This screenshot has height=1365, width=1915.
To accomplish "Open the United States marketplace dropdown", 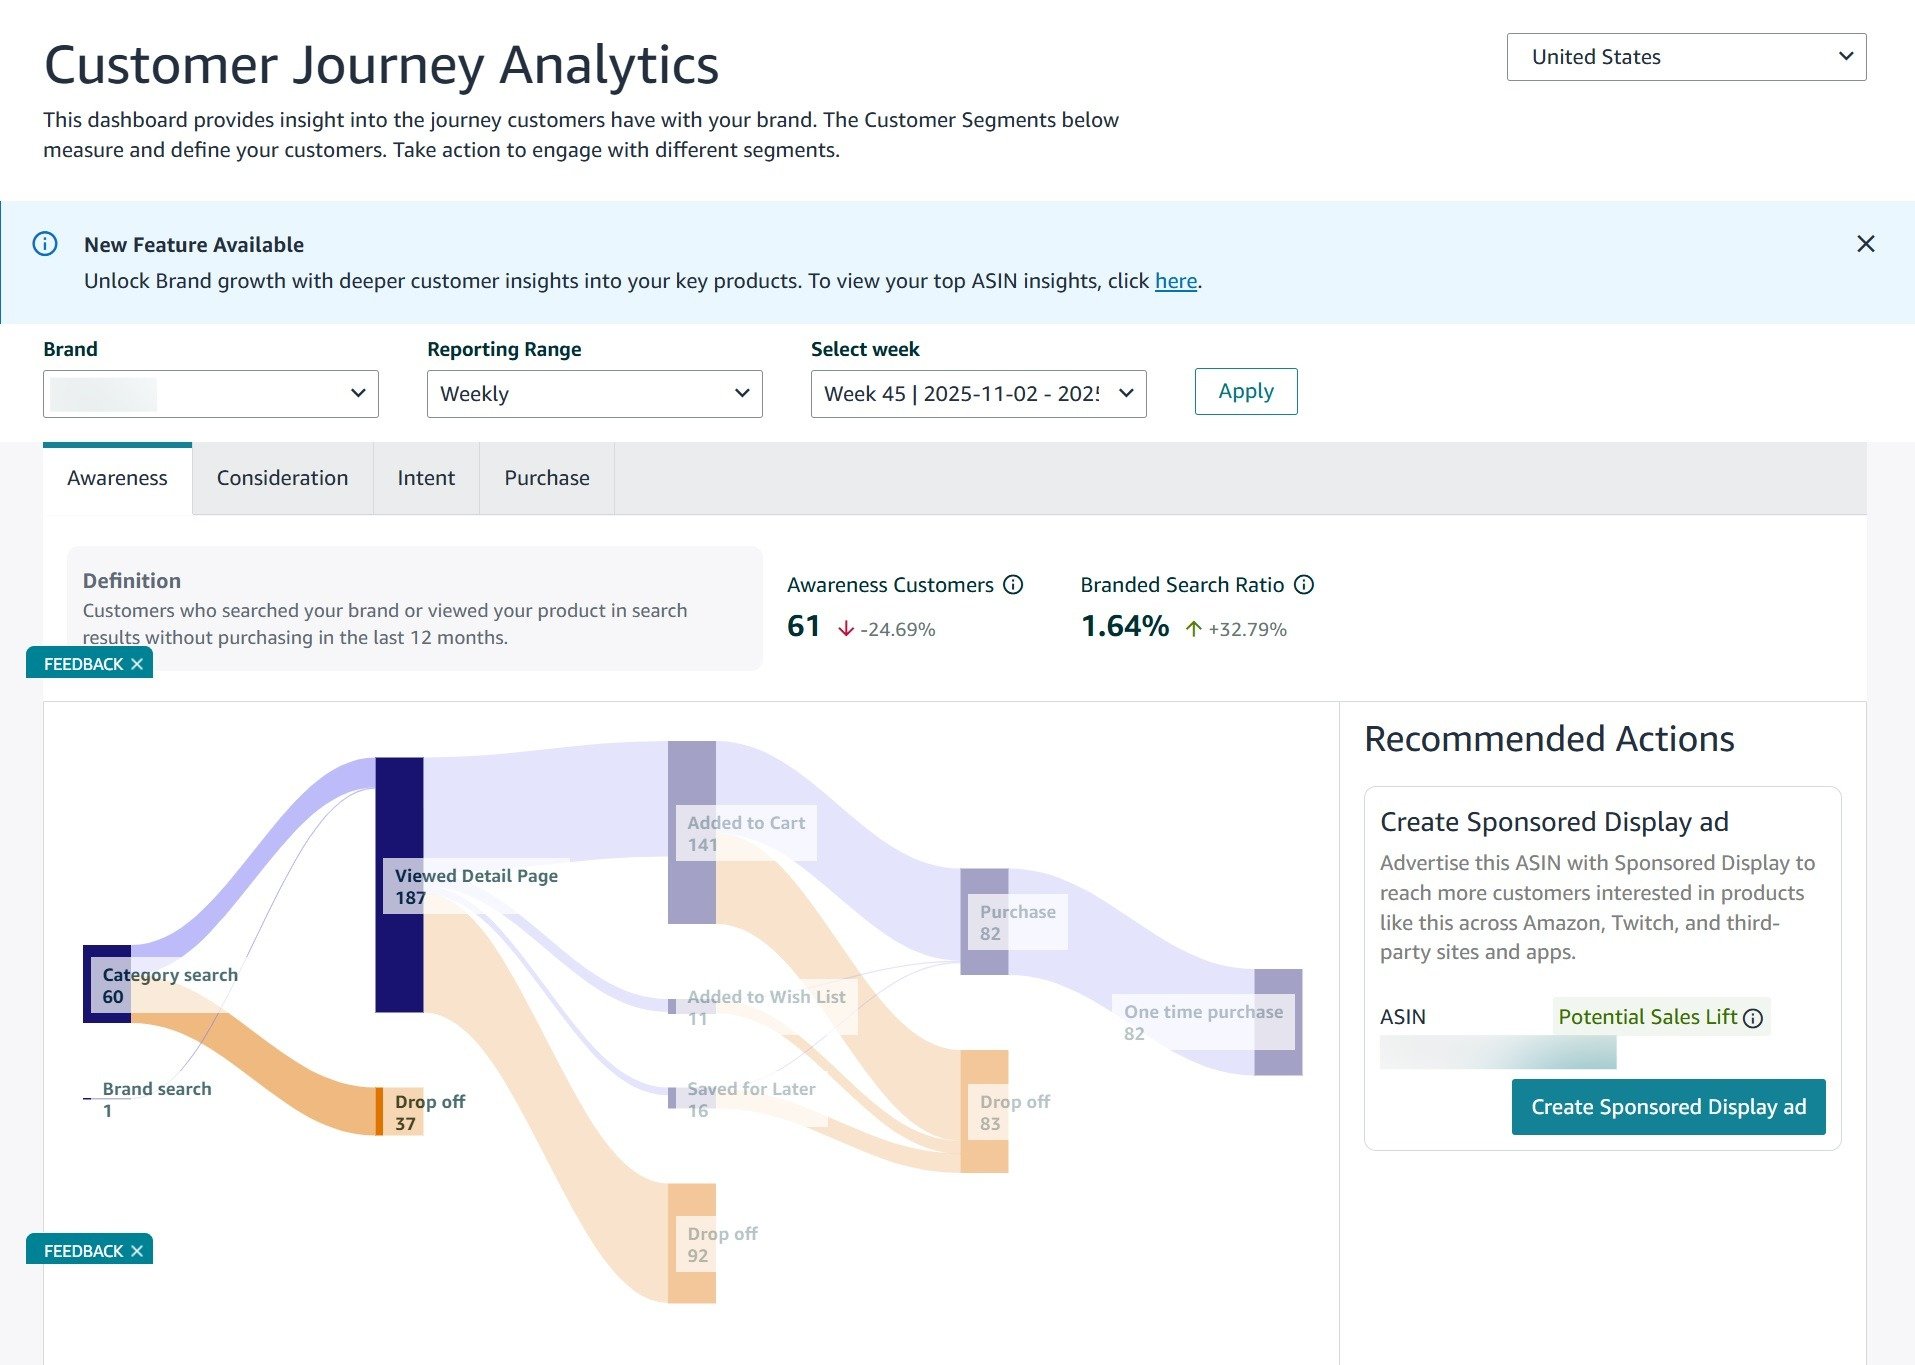I will [x=1686, y=57].
